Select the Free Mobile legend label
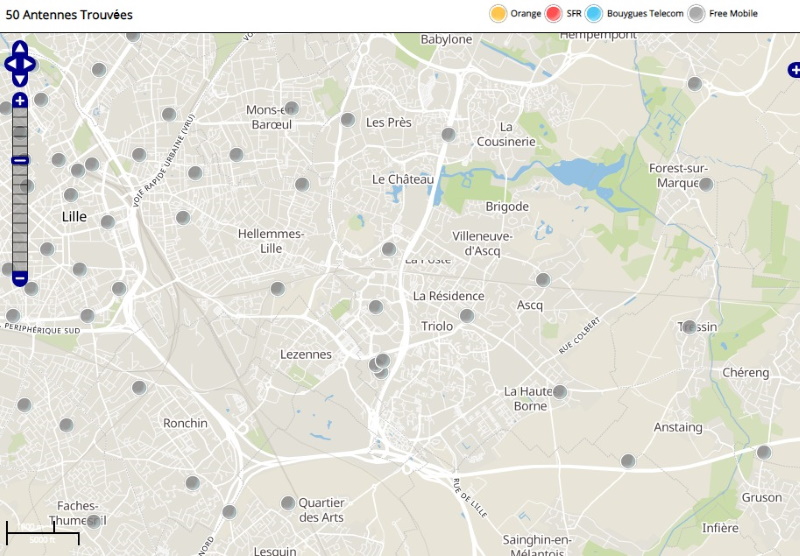 pyautogui.click(x=733, y=14)
